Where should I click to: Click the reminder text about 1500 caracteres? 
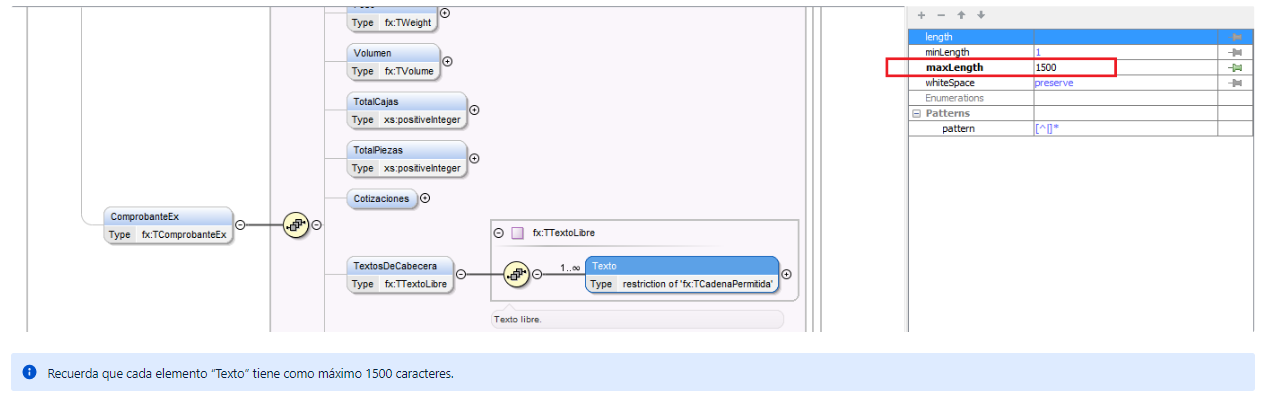coord(251,373)
